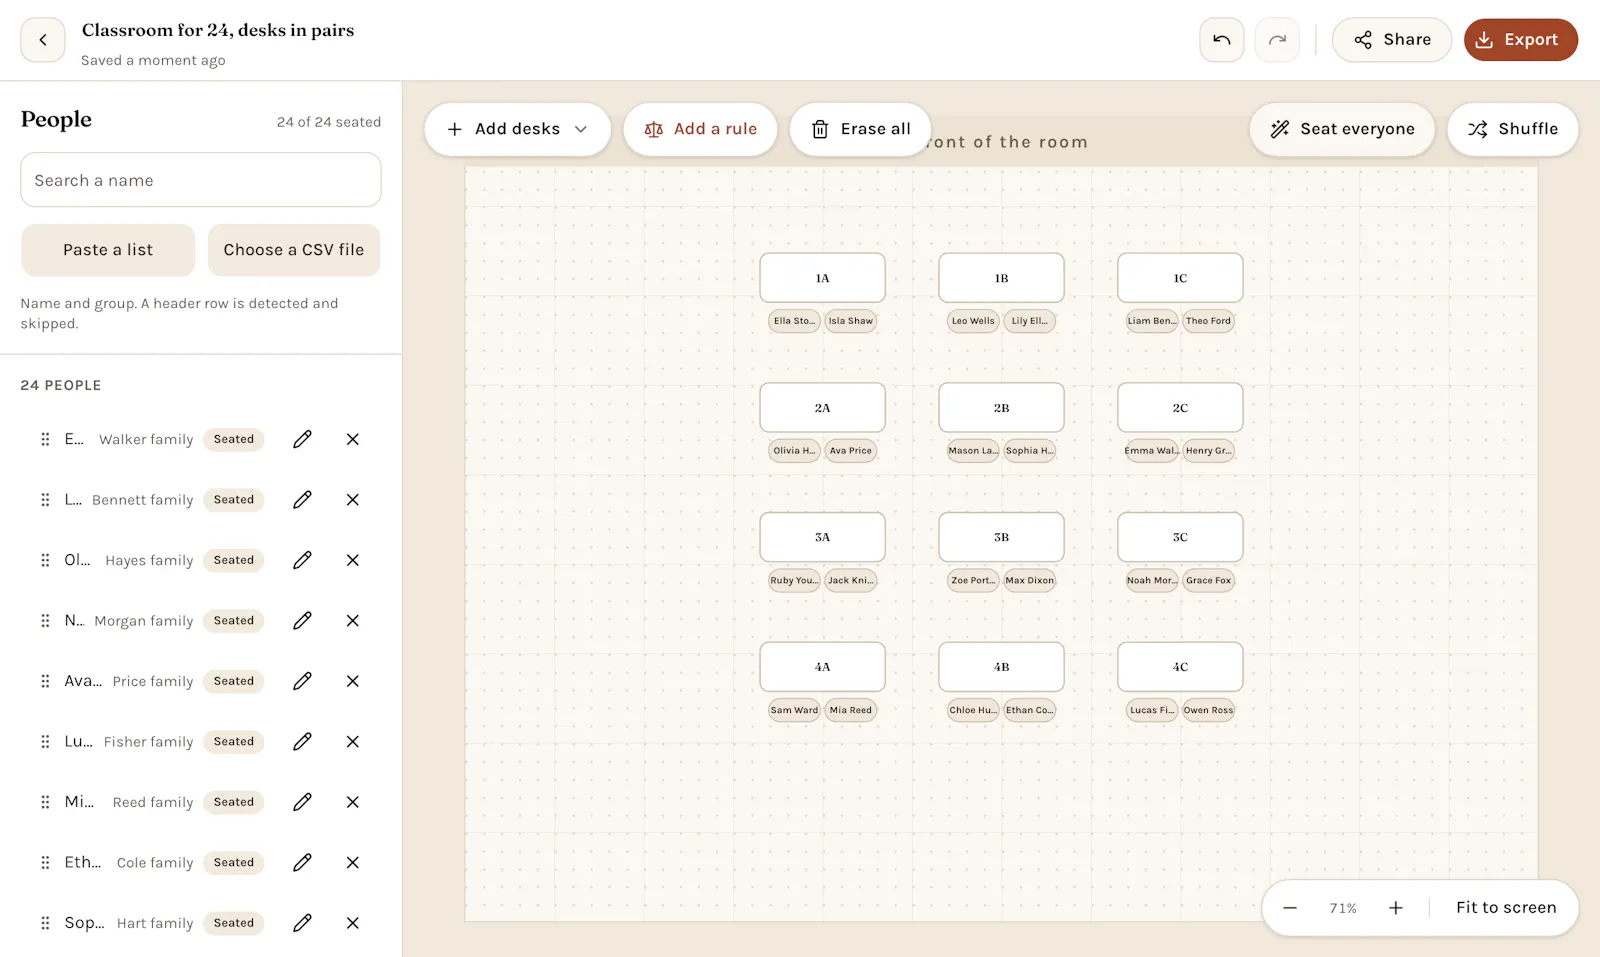This screenshot has height=957, width=1600.
Task: Click Fit to screen
Action: [1506, 908]
